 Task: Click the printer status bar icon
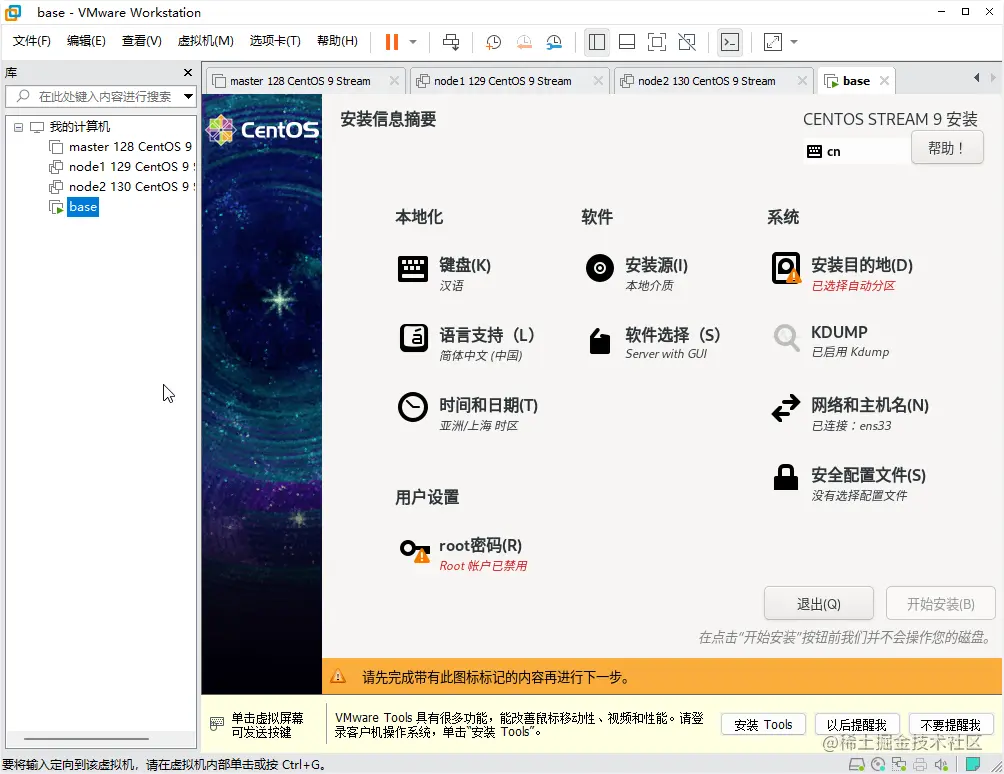pyautogui.click(x=920, y=764)
